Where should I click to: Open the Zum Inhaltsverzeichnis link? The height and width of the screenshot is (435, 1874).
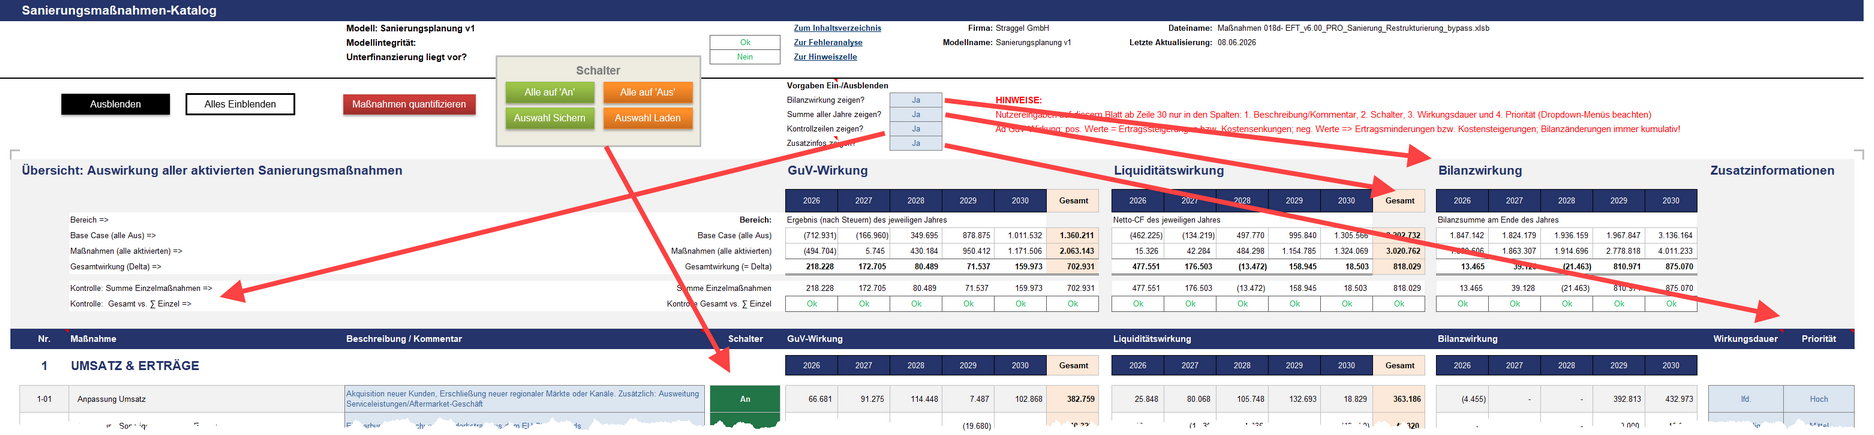click(837, 28)
